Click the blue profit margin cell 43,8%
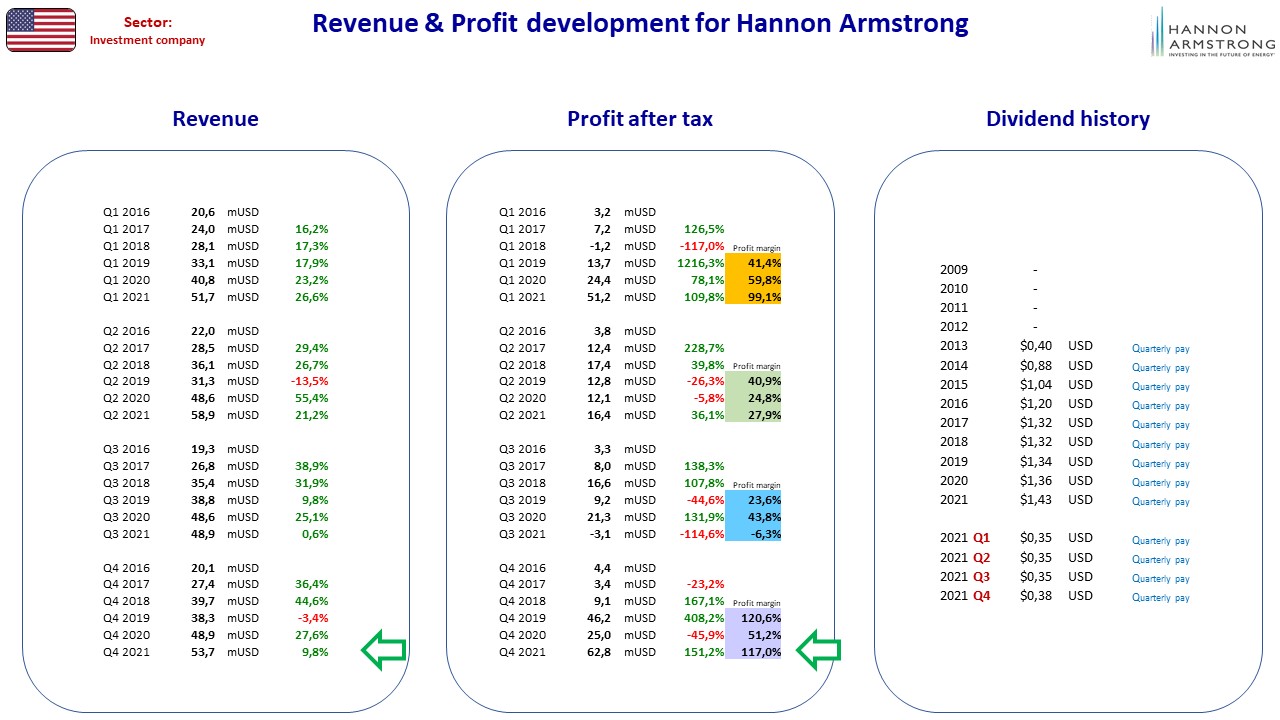The image size is (1280, 720). pyautogui.click(x=753, y=517)
